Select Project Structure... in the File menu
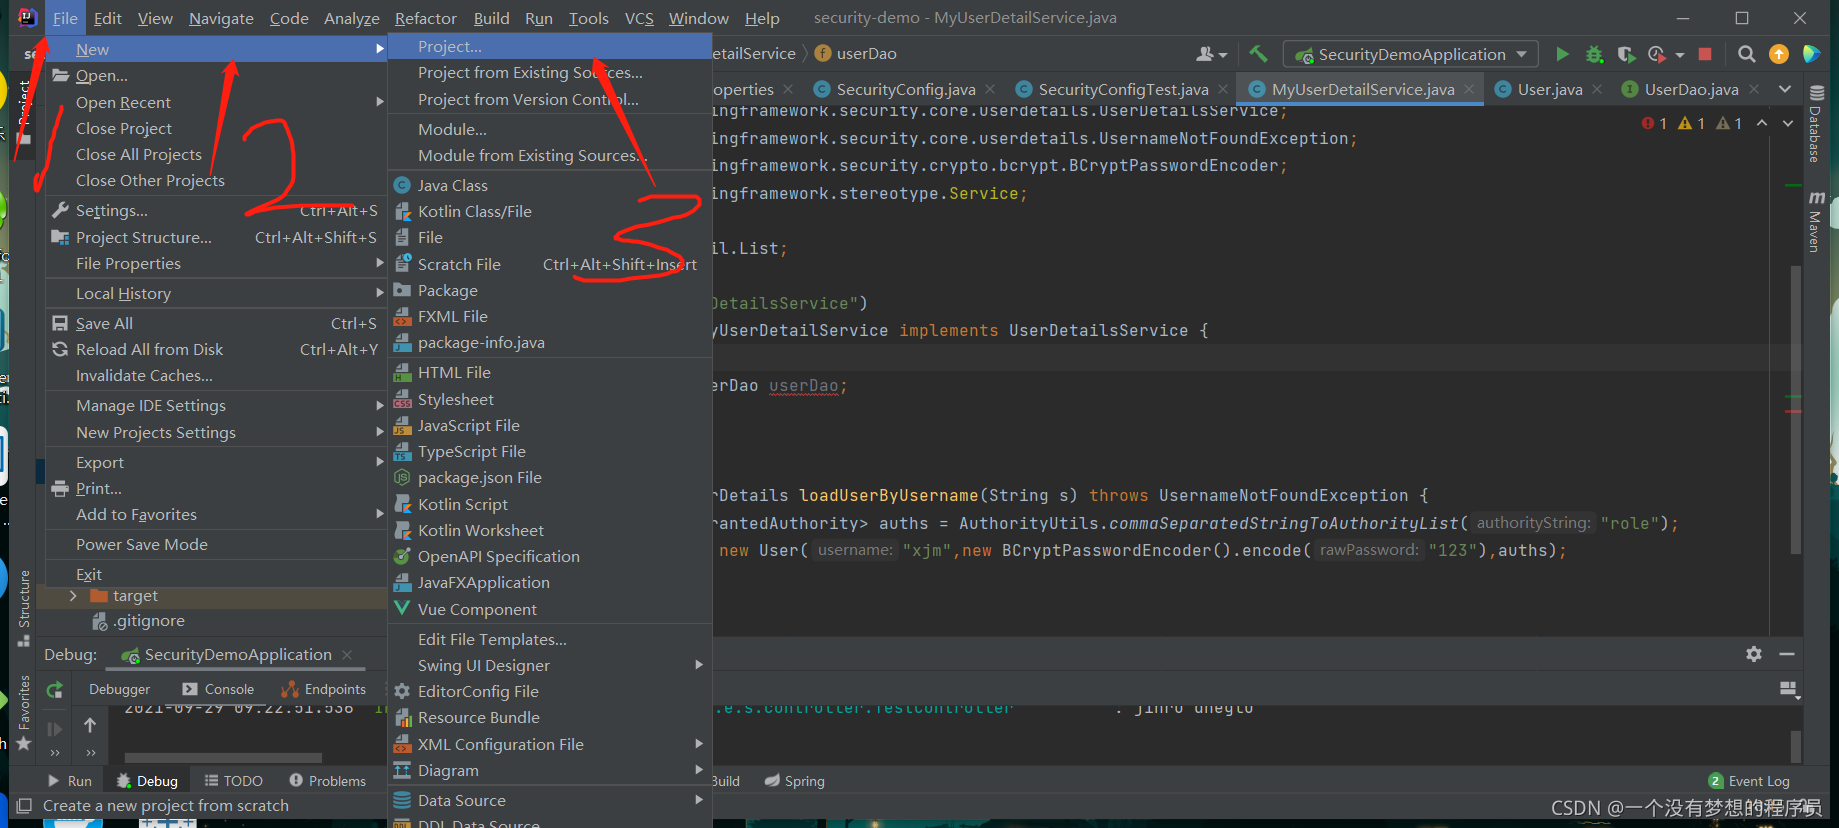 tap(217, 237)
